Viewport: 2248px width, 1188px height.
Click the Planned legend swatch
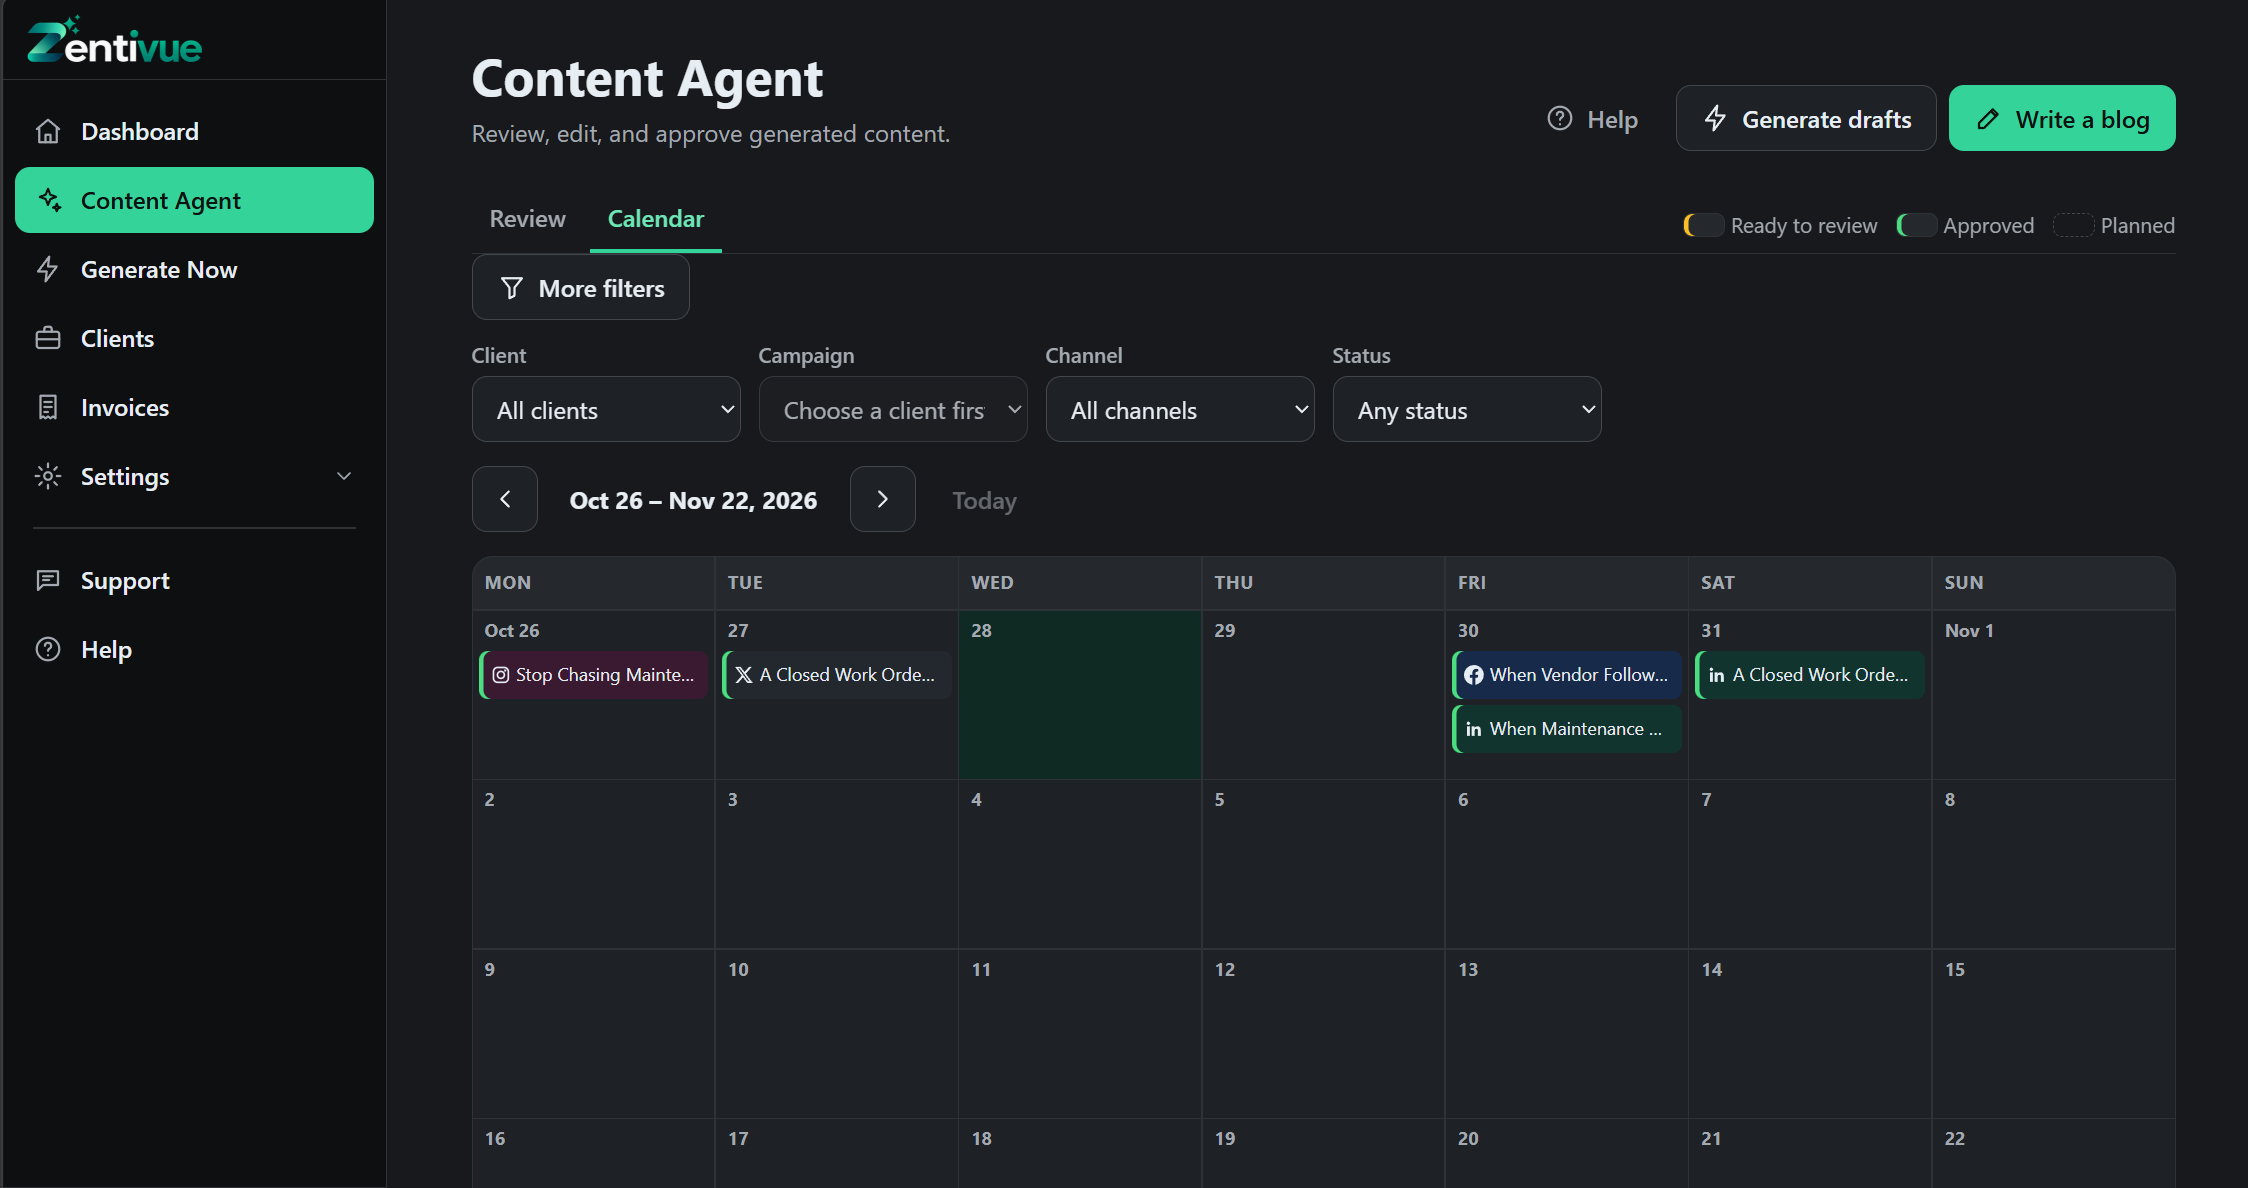click(2074, 225)
